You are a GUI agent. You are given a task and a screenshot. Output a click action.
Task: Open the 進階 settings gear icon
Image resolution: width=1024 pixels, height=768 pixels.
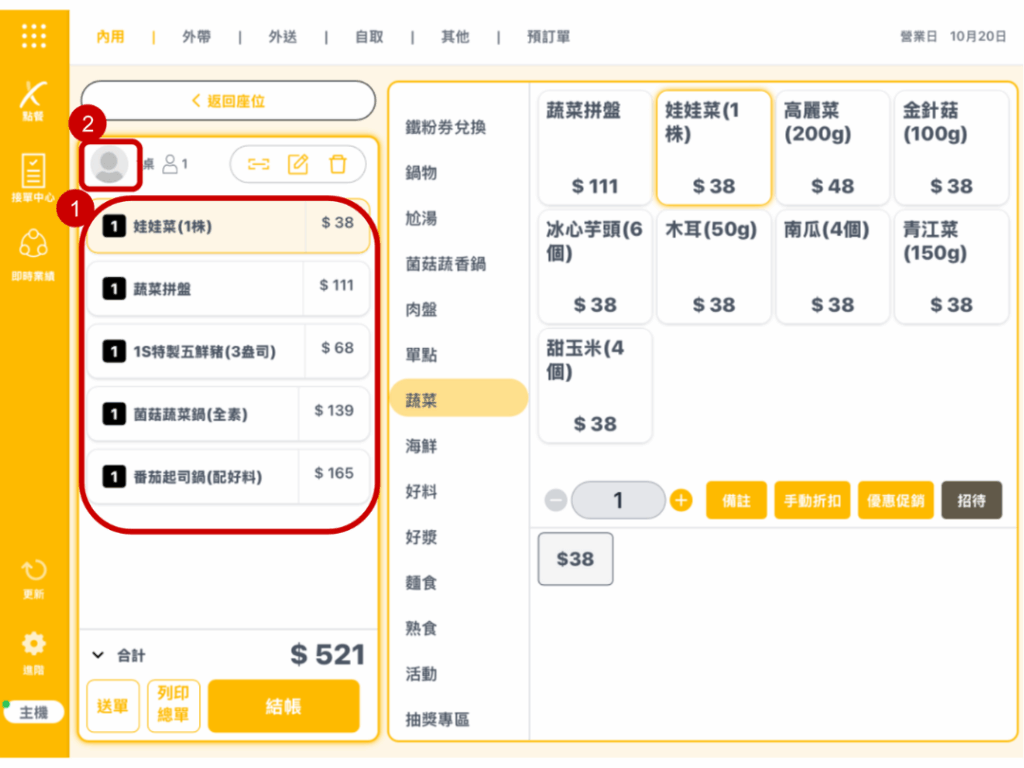[34, 650]
